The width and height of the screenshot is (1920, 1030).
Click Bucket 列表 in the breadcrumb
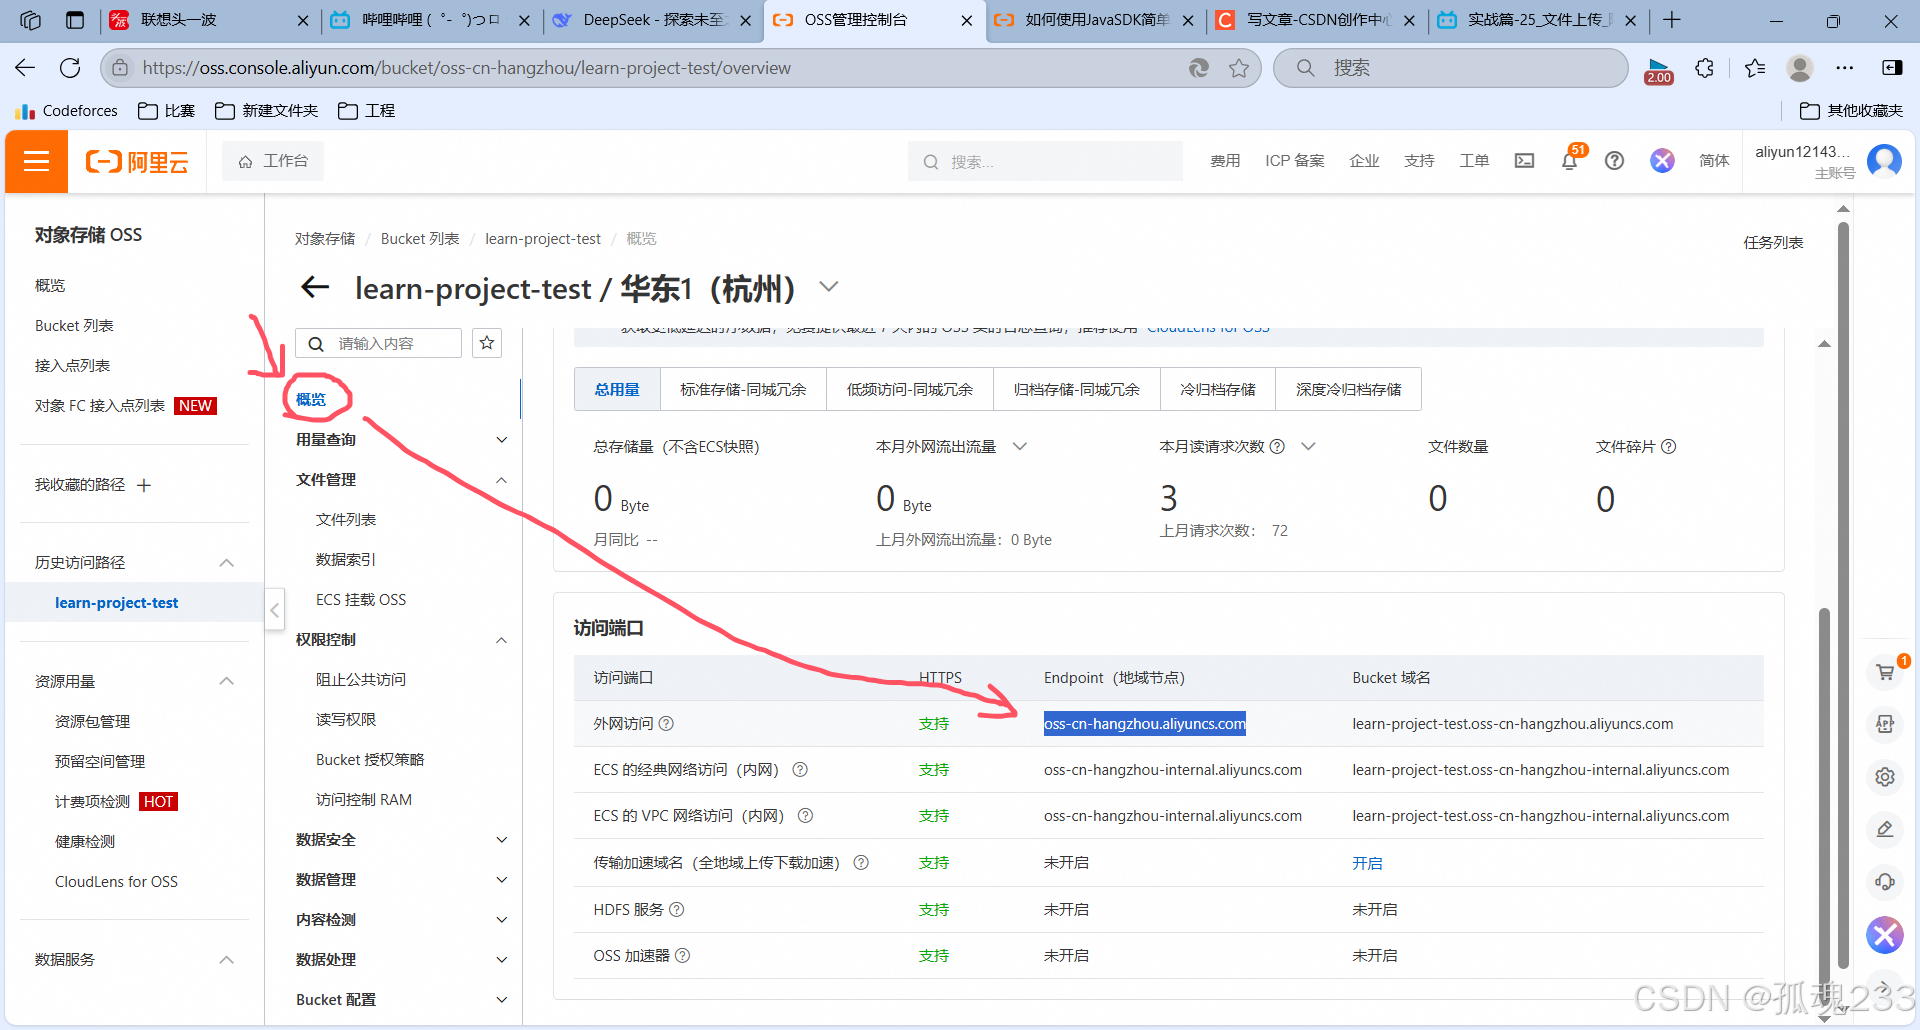(x=420, y=239)
